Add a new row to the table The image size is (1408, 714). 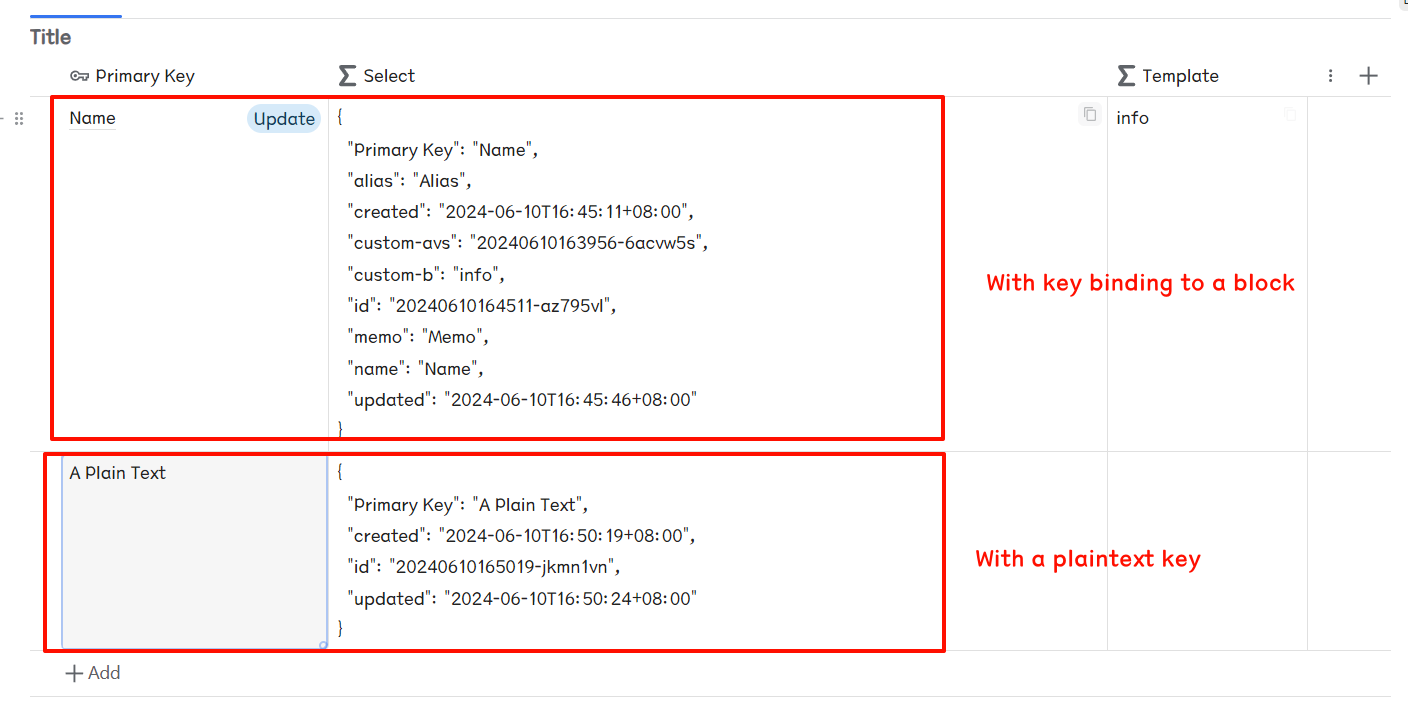[x=93, y=673]
